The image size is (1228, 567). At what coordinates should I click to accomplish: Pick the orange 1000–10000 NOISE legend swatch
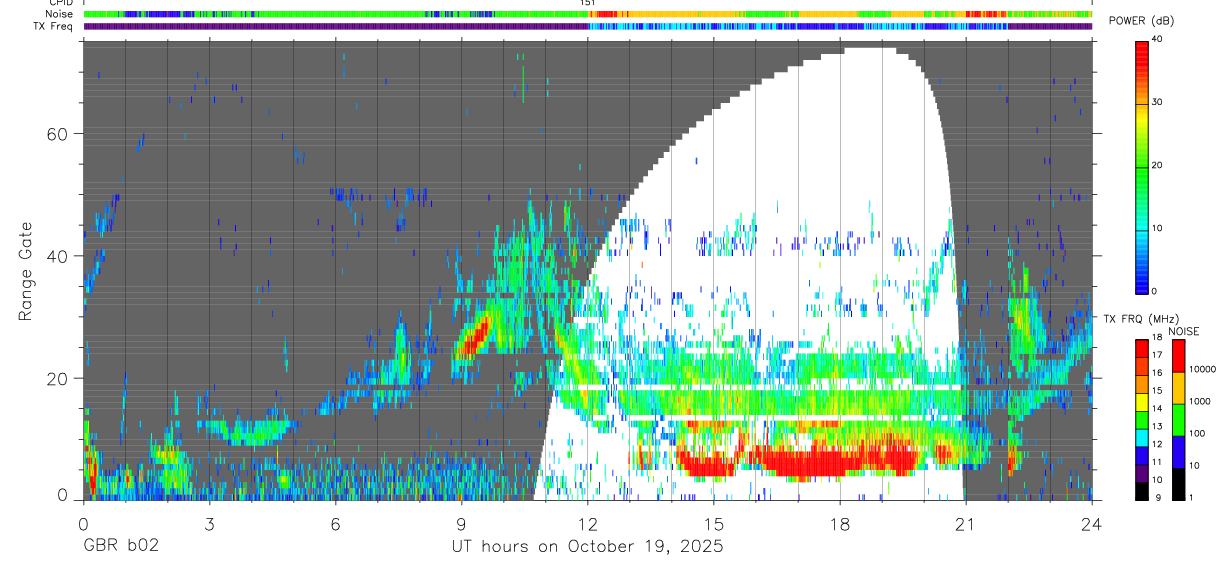click(x=1178, y=388)
